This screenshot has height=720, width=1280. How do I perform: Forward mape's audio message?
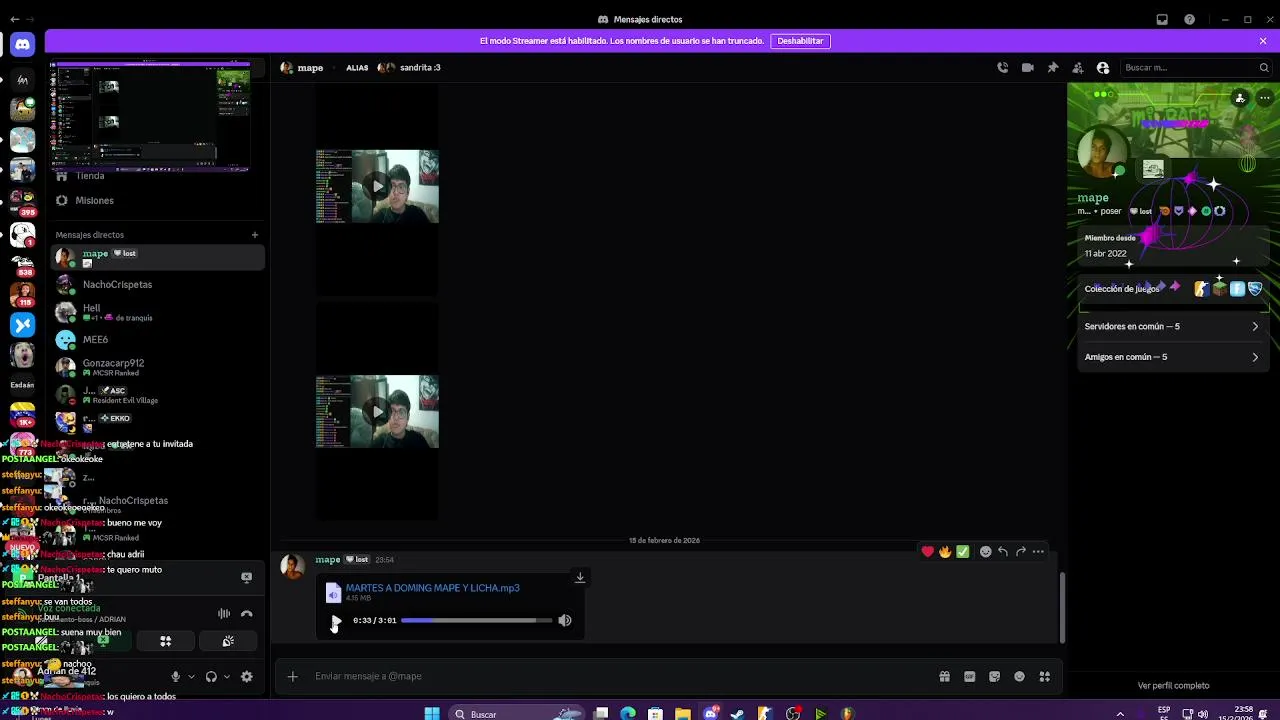tap(1021, 552)
